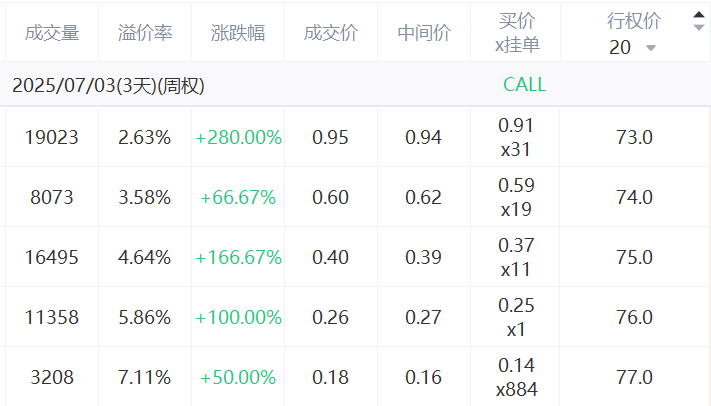
Task: Sort by 涨跌幅 column header
Action: tap(238, 33)
